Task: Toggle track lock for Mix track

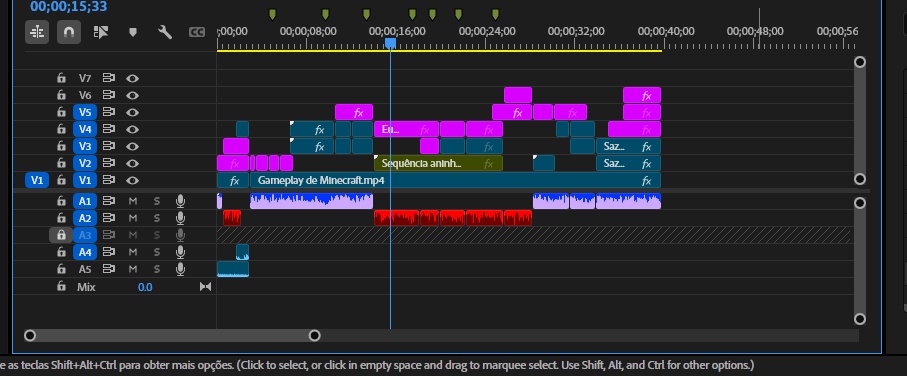Action: [x=61, y=286]
